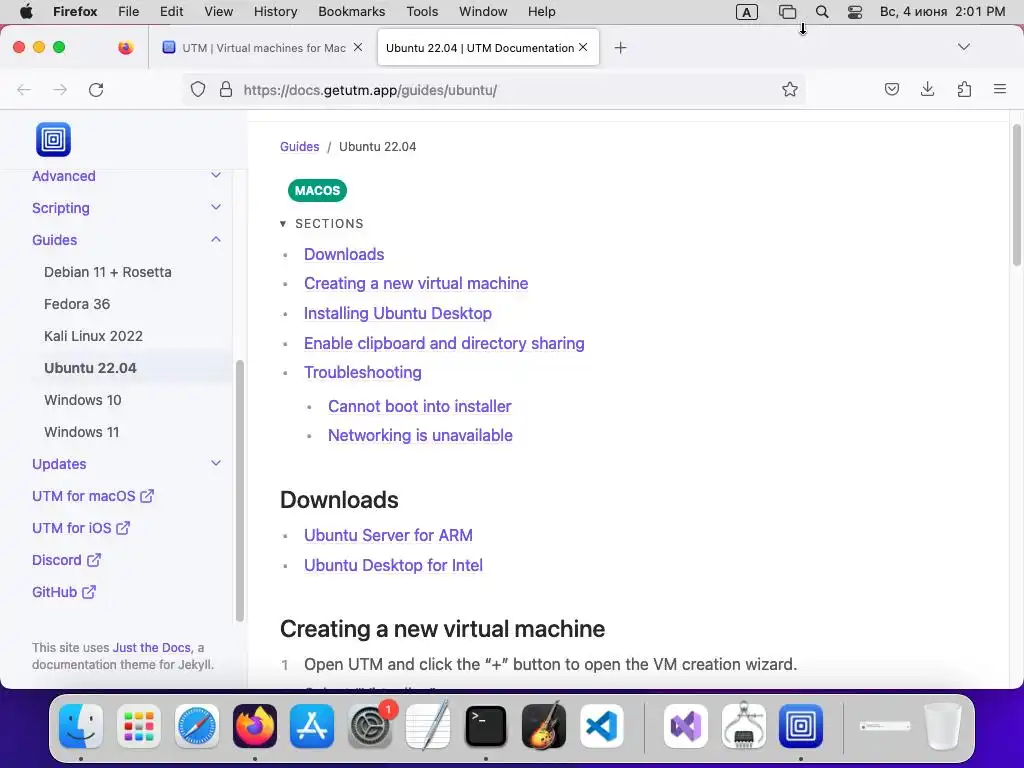The width and height of the screenshot is (1024, 768).
Task: Click the UTM logo in sidebar
Action: click(x=54, y=139)
